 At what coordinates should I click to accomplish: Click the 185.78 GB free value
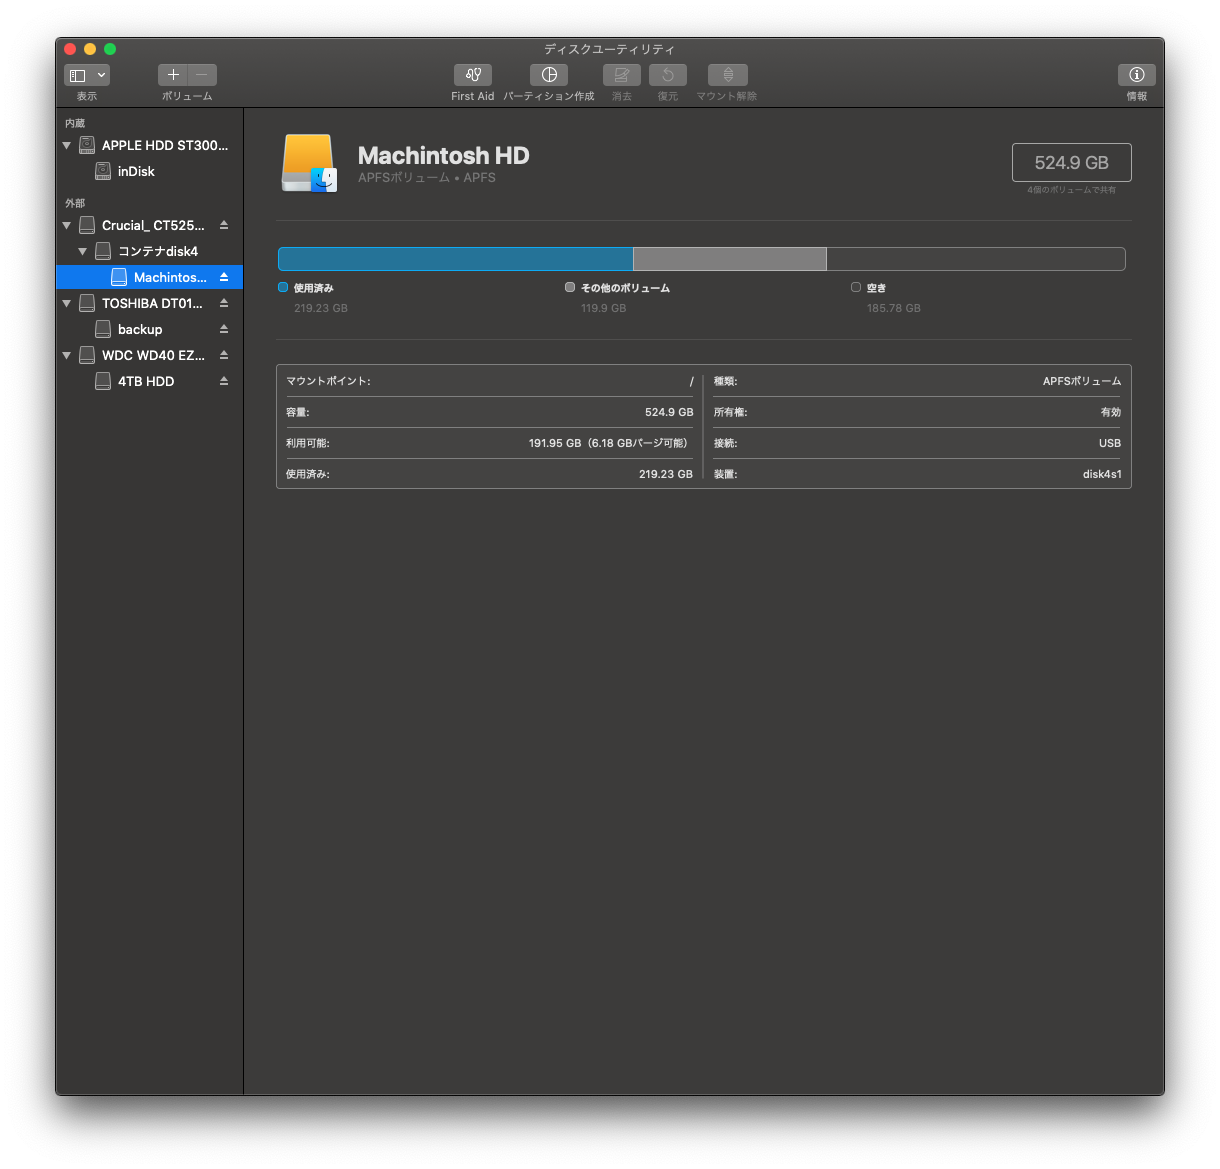click(x=894, y=308)
